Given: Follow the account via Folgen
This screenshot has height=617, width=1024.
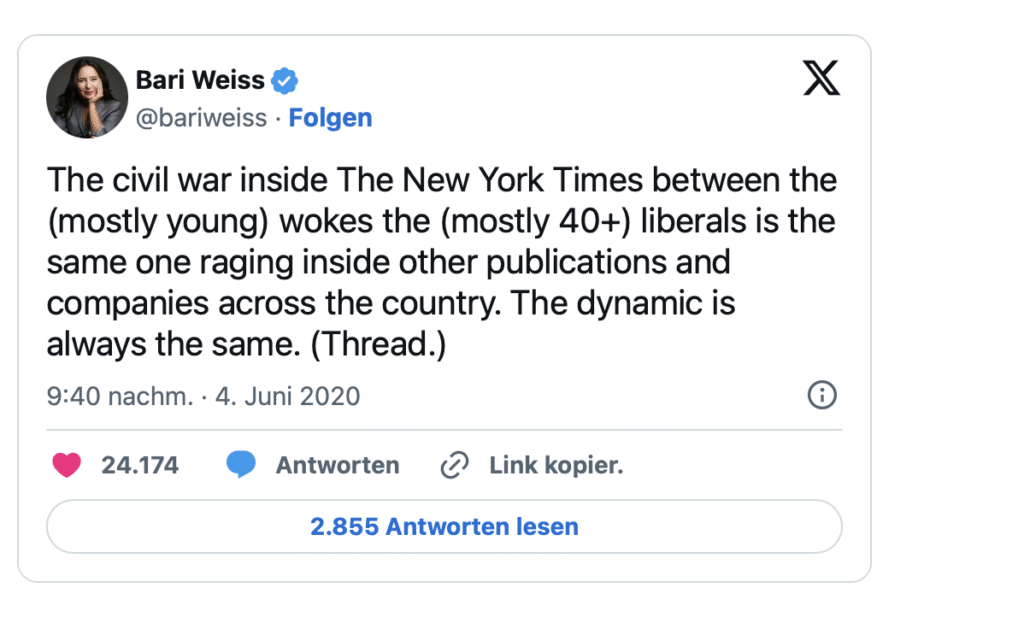Looking at the screenshot, I should (330, 118).
